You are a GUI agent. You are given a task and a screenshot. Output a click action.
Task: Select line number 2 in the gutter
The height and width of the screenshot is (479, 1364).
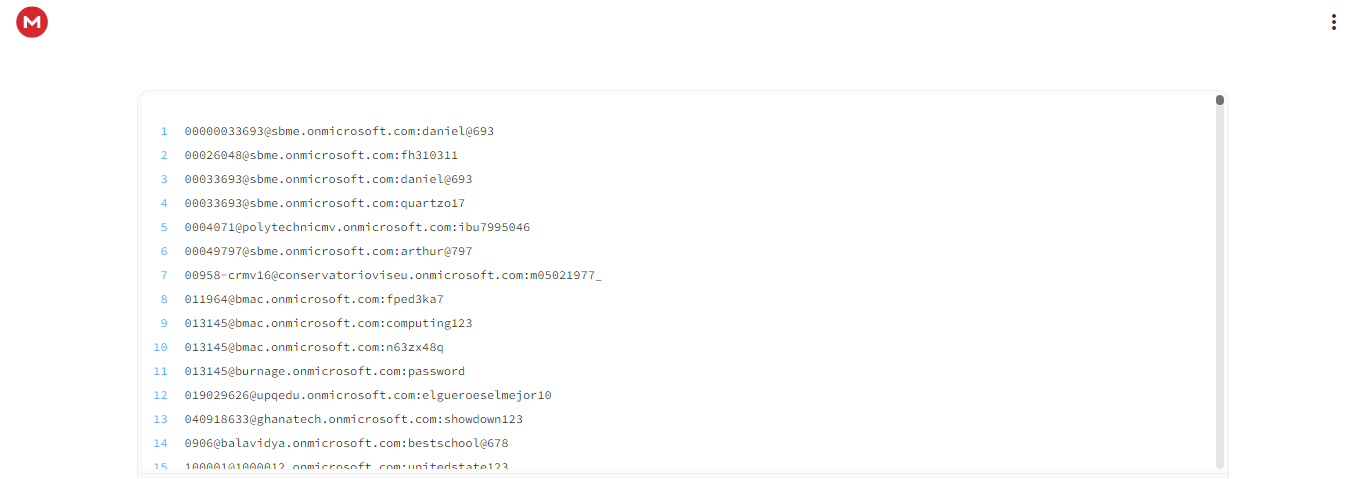tap(164, 155)
